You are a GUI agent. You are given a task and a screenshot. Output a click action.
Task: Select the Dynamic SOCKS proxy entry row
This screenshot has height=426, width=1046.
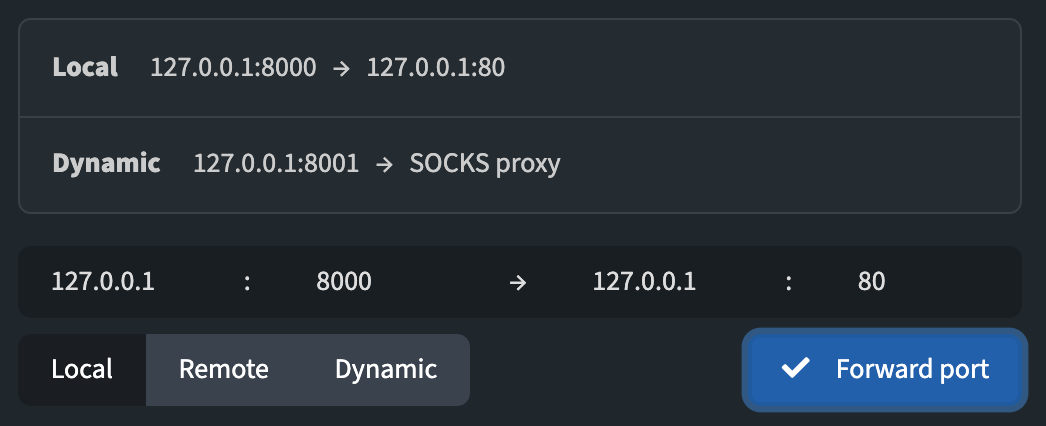tap(520, 165)
